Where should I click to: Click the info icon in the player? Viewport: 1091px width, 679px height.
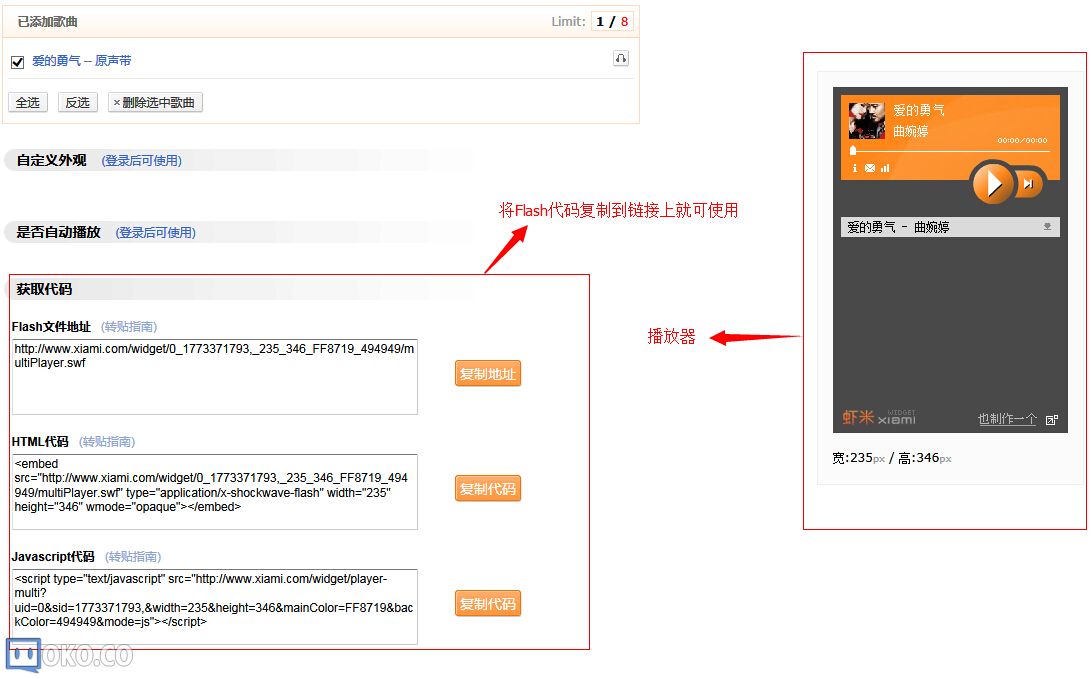[854, 168]
